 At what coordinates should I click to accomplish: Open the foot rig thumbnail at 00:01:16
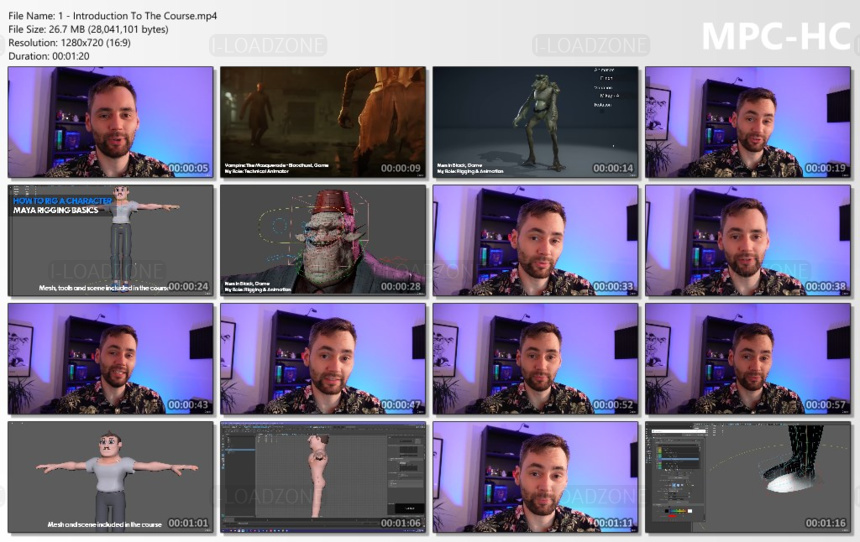[748, 477]
